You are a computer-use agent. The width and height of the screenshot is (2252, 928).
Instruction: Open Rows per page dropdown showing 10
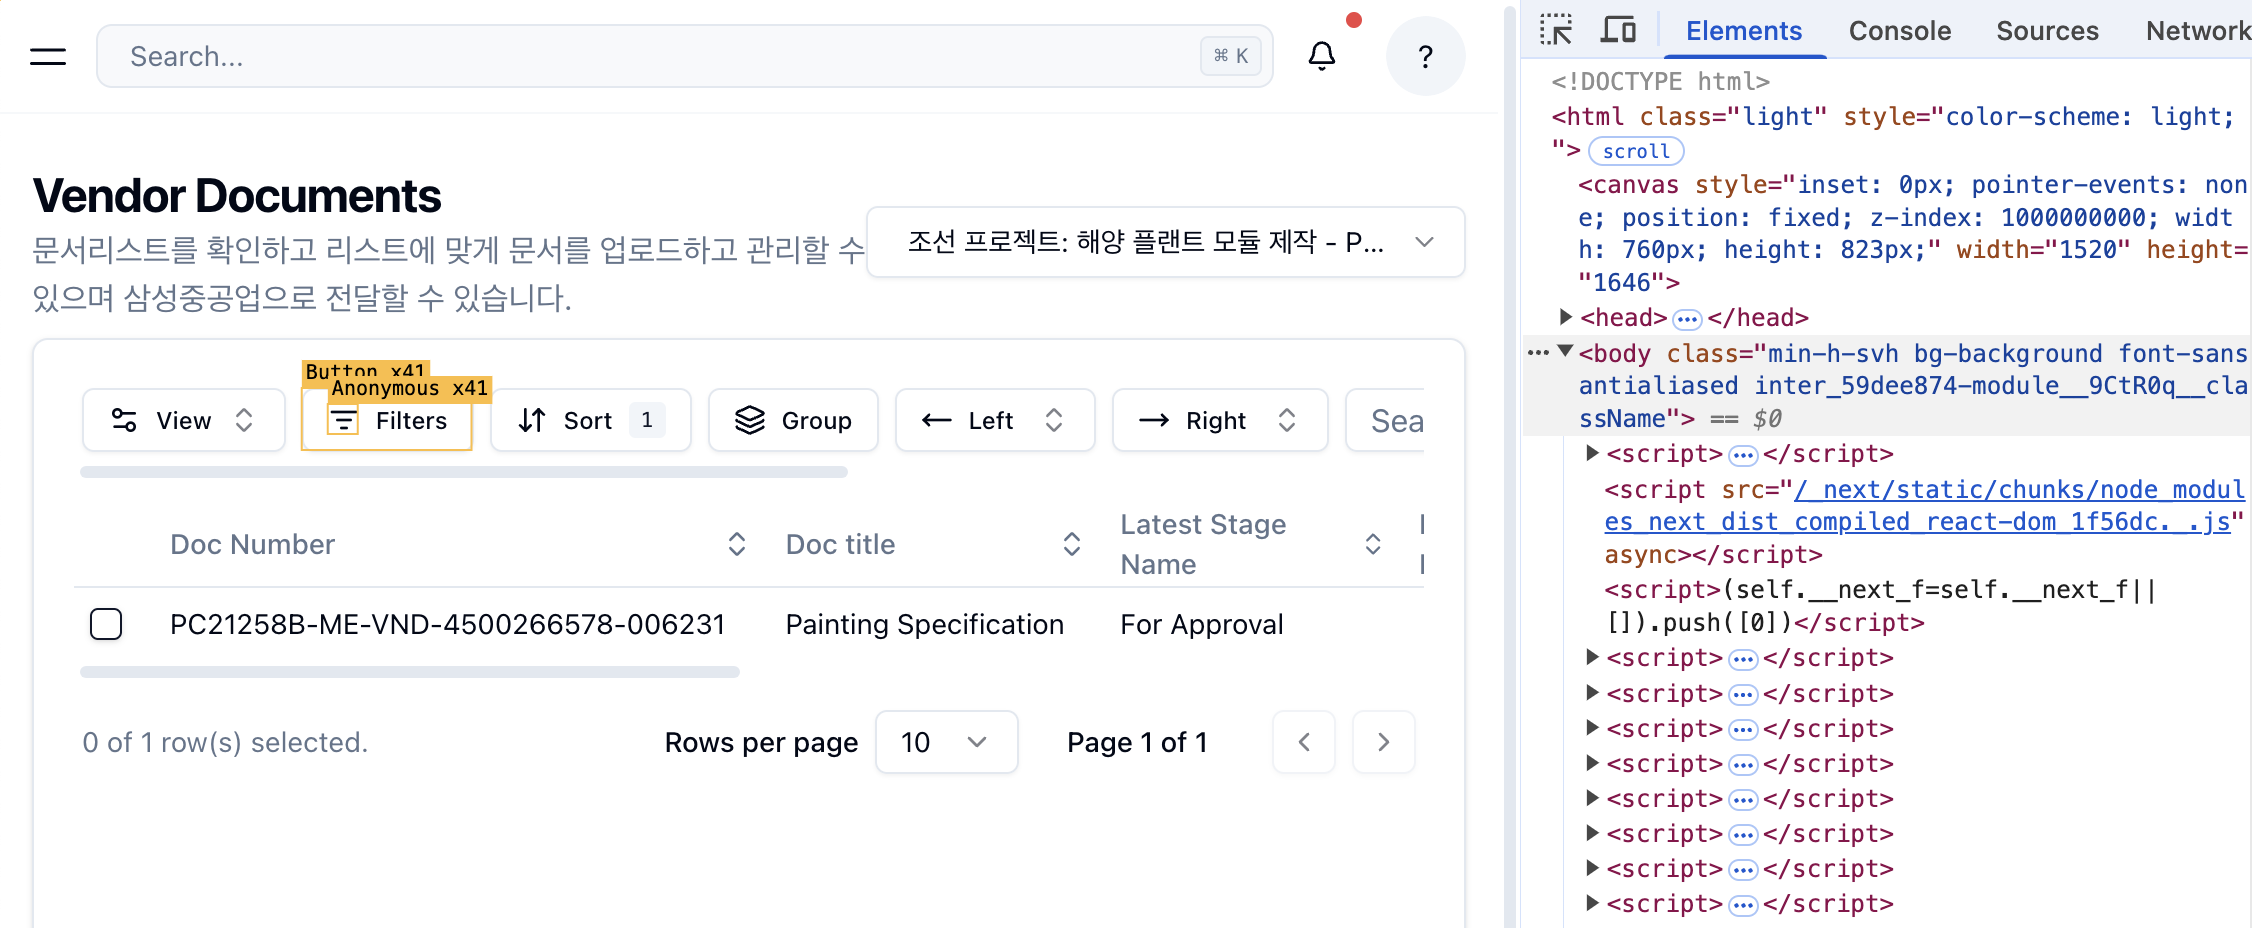(946, 742)
